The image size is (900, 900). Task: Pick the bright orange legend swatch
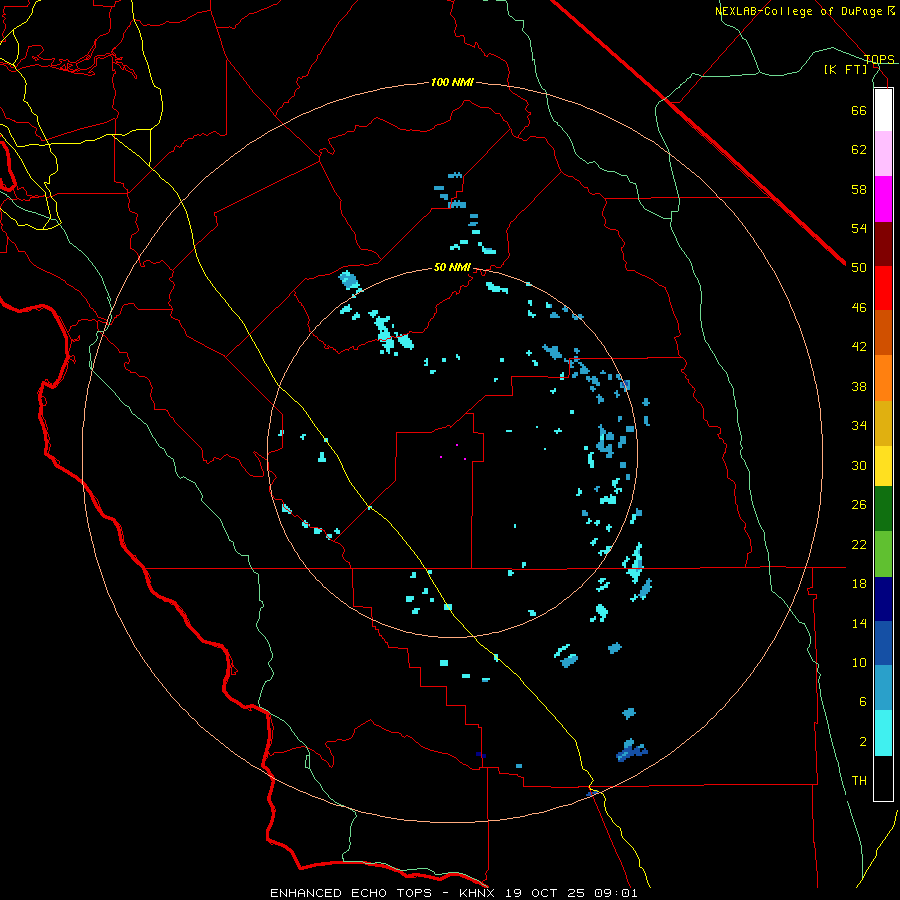click(x=883, y=378)
